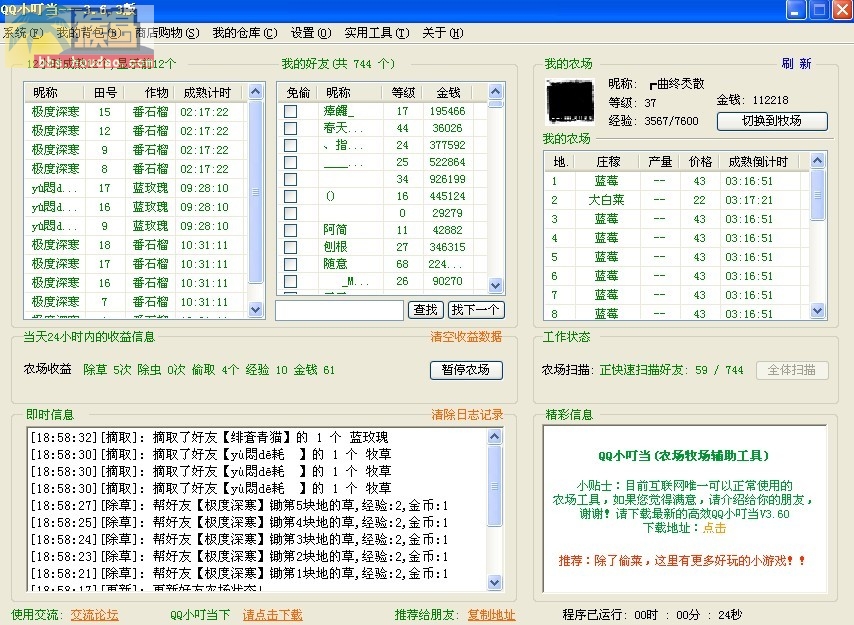Image resolution: width=854 pixels, height=625 pixels.
Task: Click the scroll-down arrow of 即时信息 log
Action: pos(495,583)
